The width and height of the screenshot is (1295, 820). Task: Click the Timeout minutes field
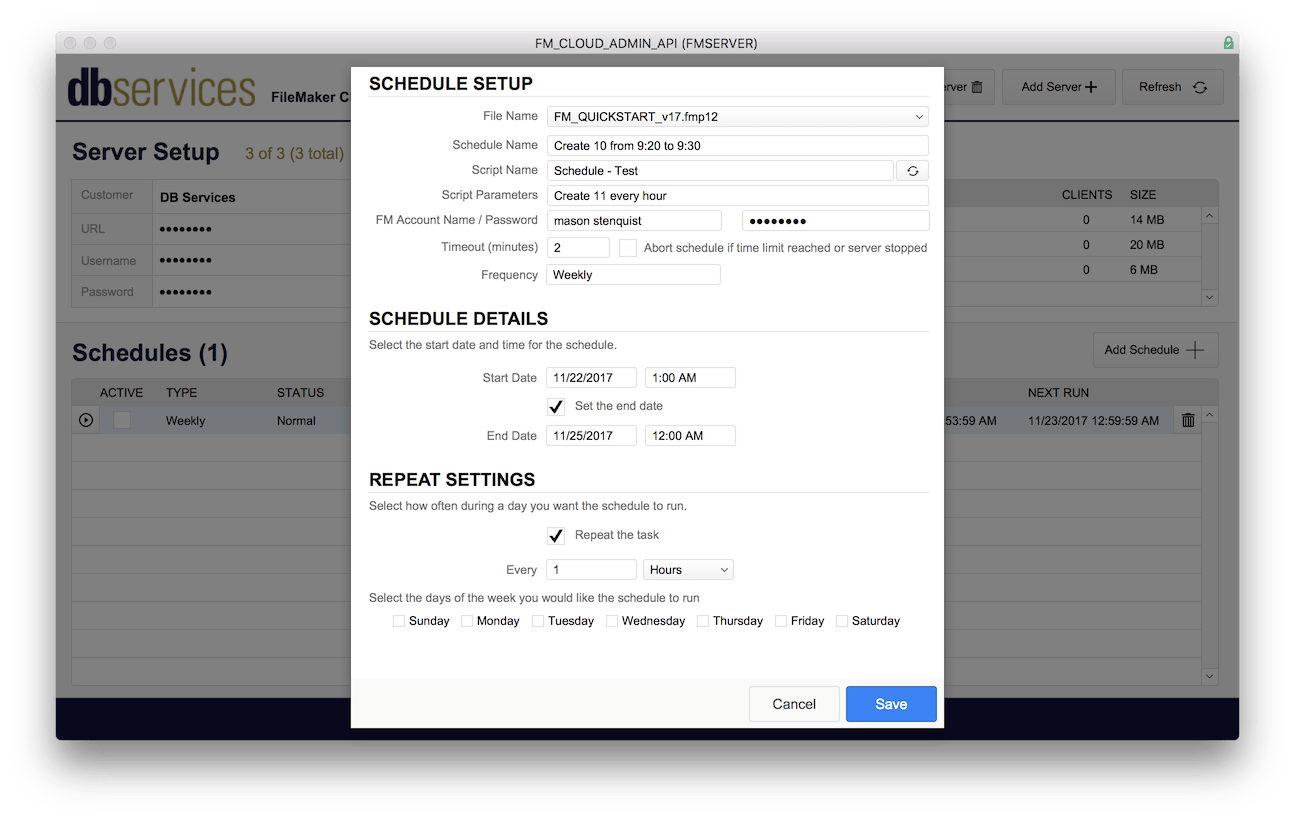pyautogui.click(x=578, y=247)
